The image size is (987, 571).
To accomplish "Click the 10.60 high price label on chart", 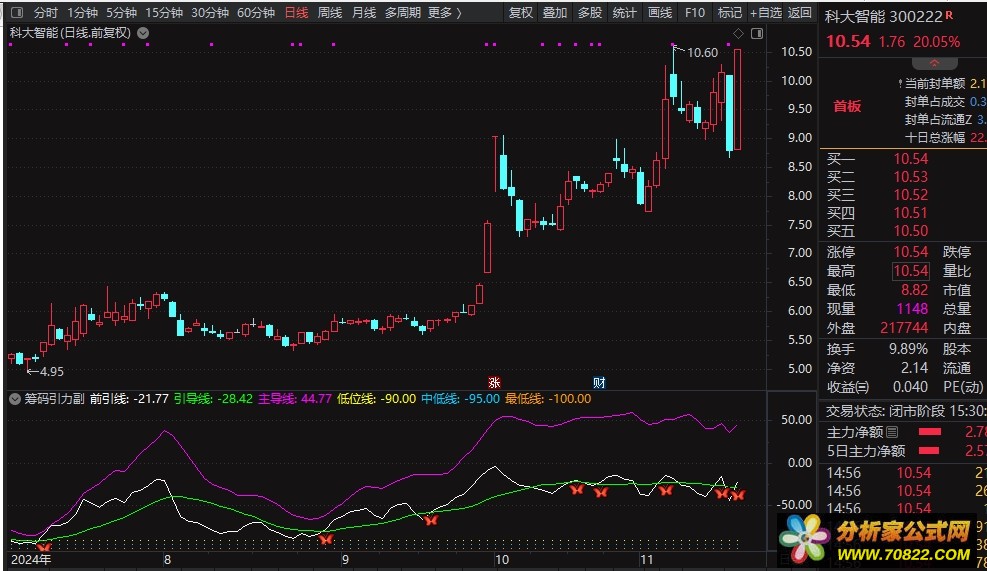I will coord(702,53).
